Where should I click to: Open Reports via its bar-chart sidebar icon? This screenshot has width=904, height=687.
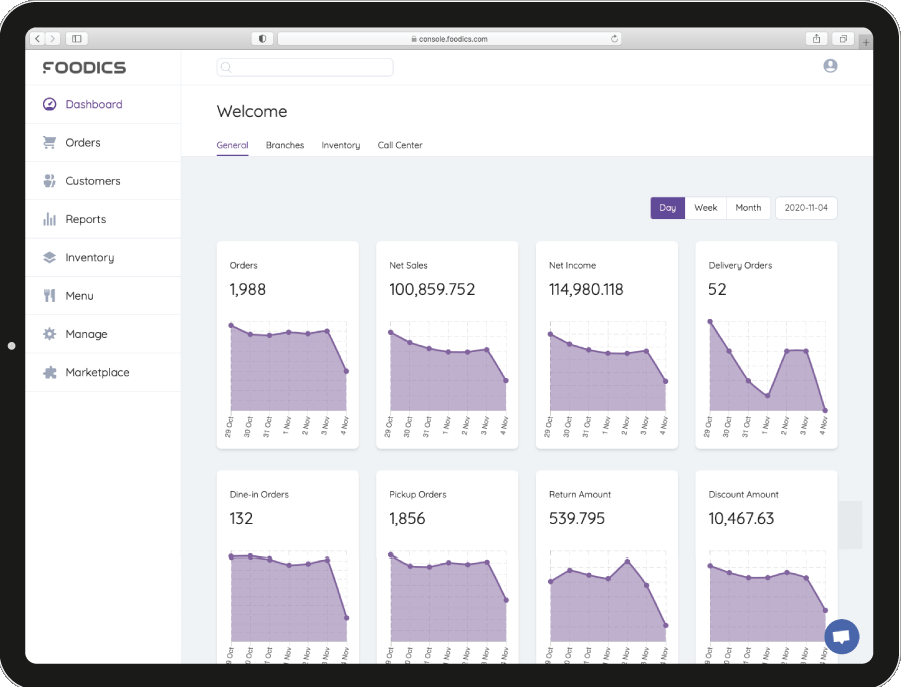click(x=49, y=219)
